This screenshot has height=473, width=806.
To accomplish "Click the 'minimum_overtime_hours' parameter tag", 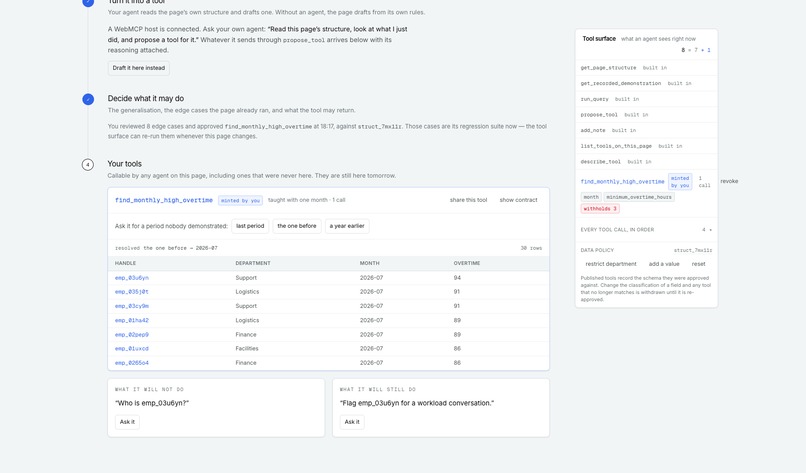I will click(639, 197).
